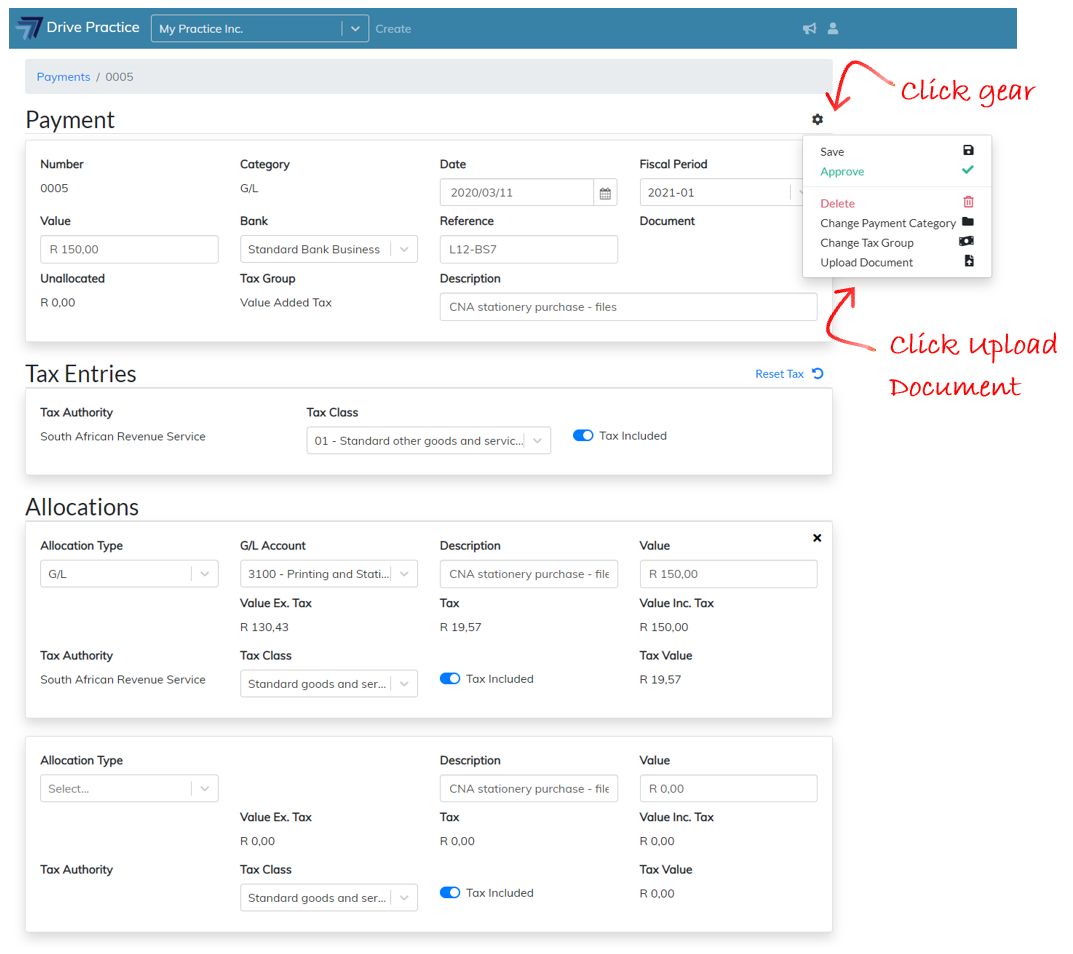This screenshot has height=954, width=1073.
Task: Choose Approve from the gear menu
Action: pos(842,172)
